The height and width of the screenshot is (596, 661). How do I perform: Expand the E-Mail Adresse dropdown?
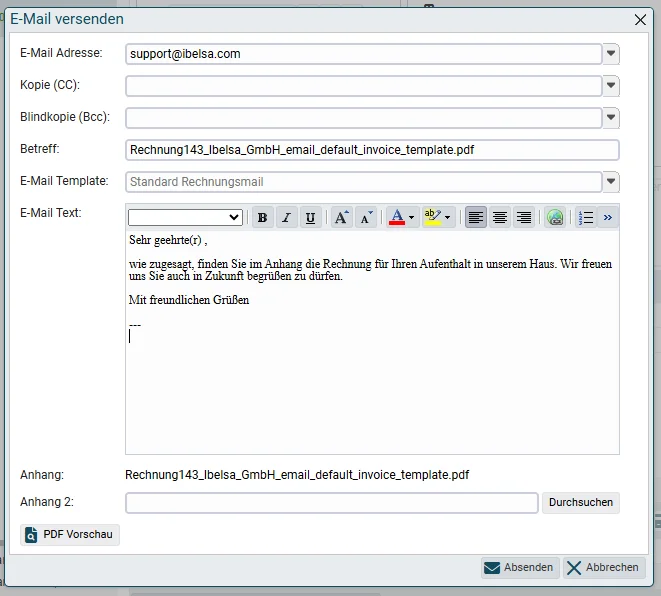coord(611,54)
